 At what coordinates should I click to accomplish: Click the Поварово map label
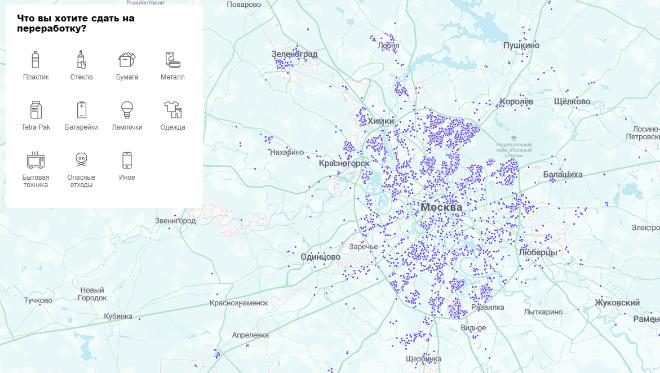click(x=244, y=5)
